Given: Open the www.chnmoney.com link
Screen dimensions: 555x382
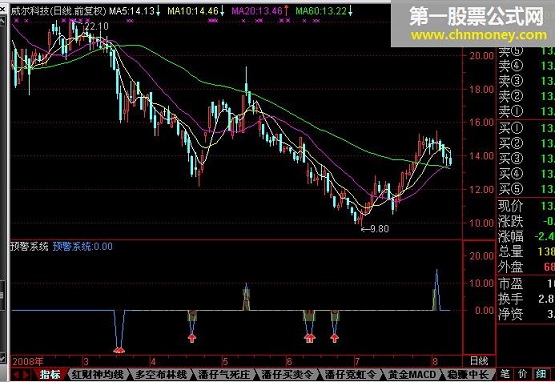Looking at the screenshot, I should coord(479,35).
